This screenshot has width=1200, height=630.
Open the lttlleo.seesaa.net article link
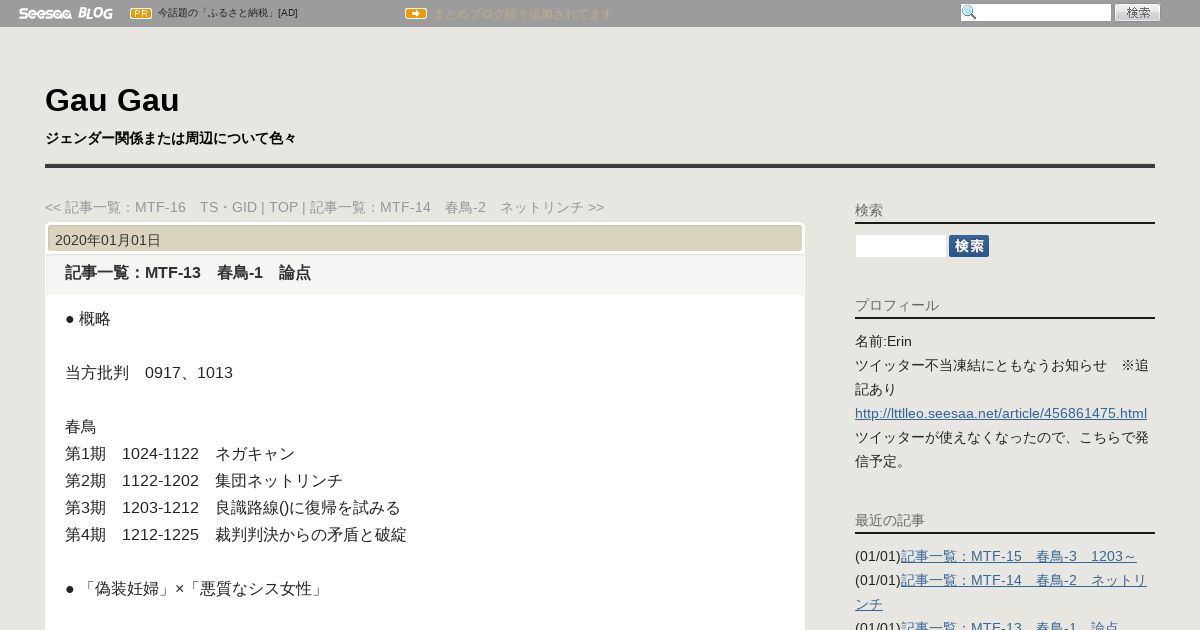click(1001, 413)
